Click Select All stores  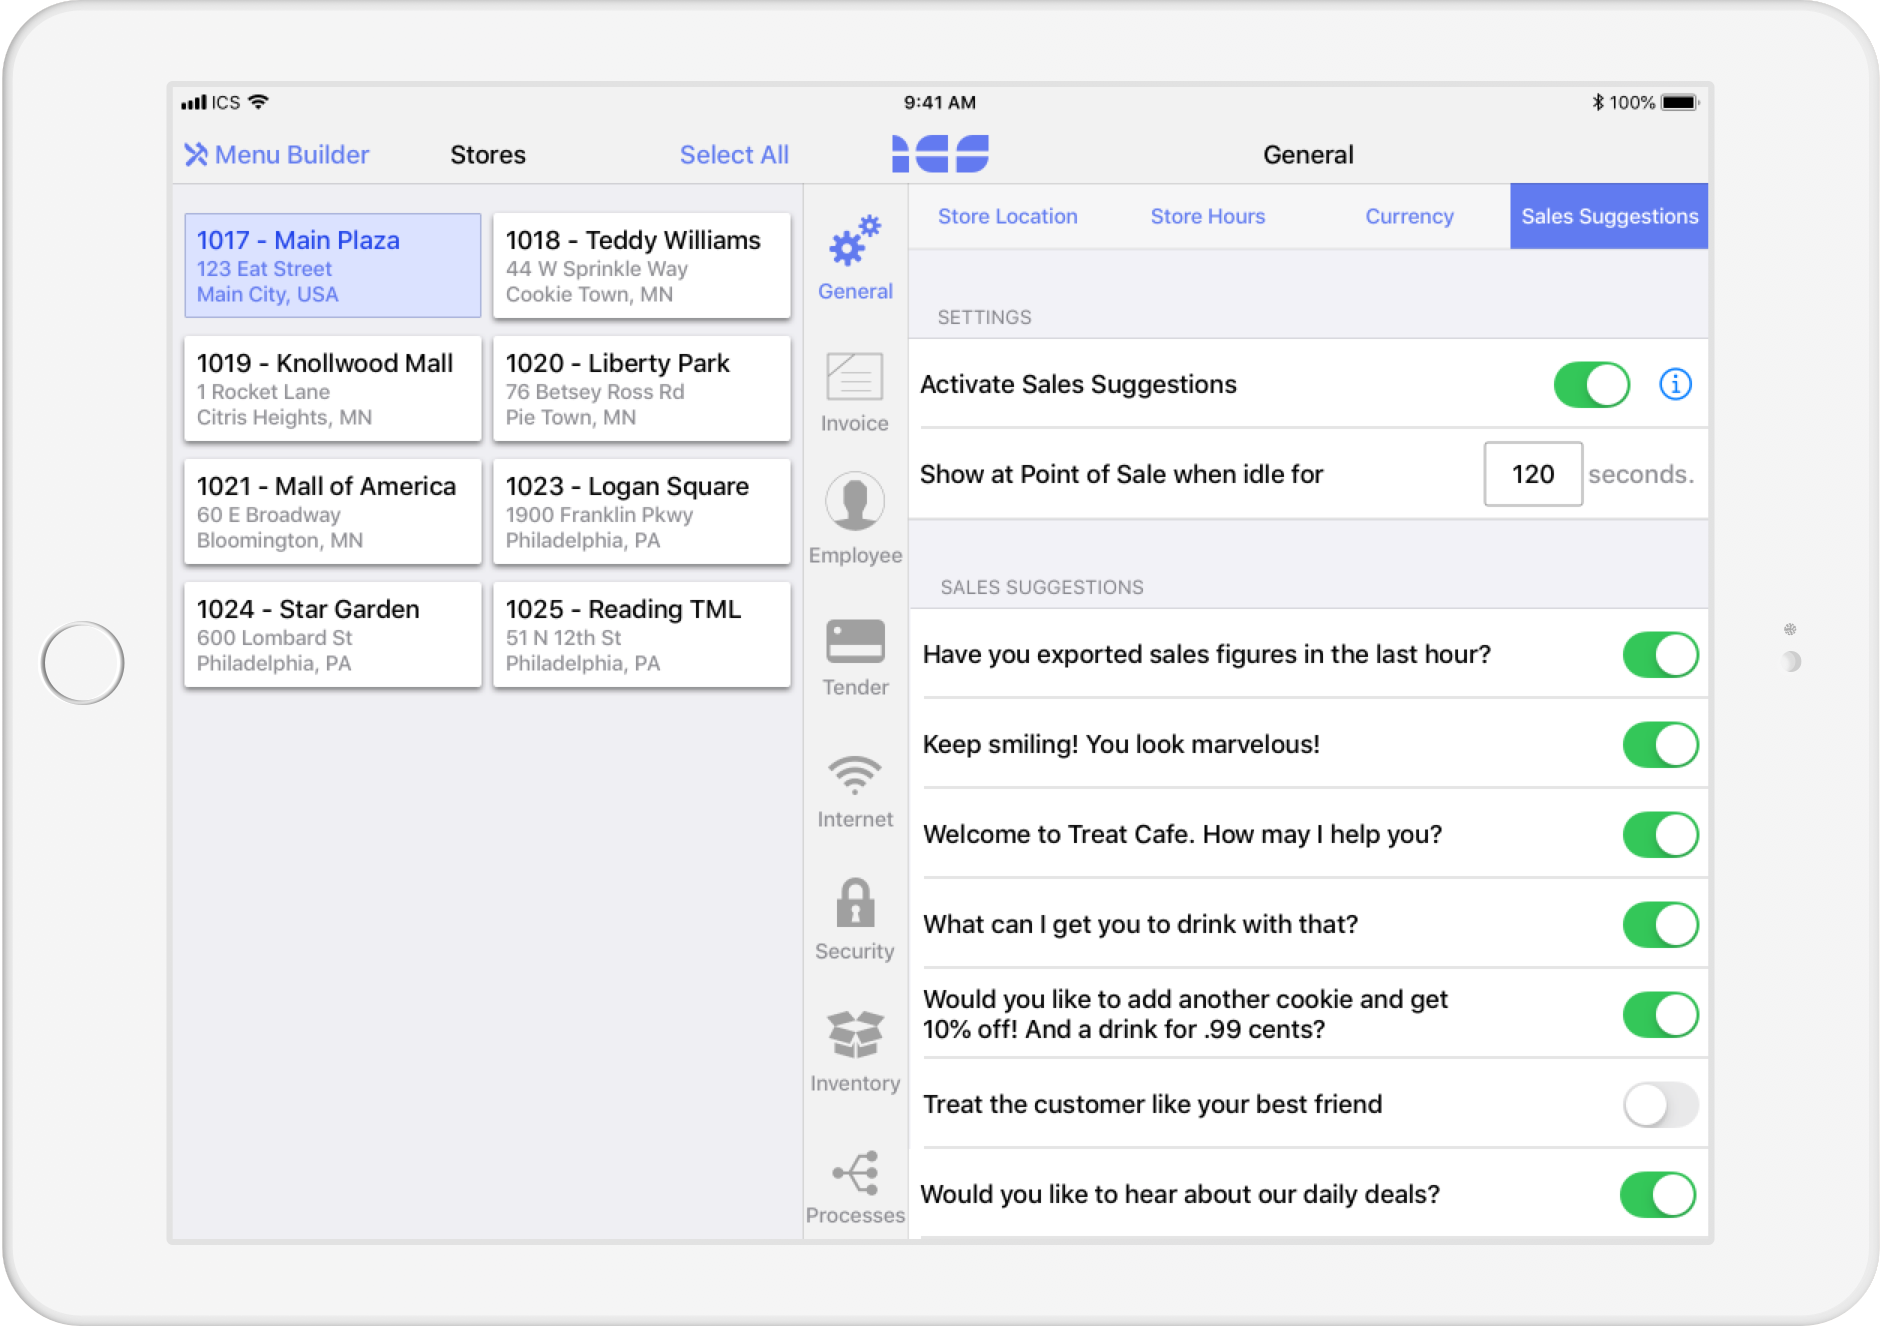point(734,155)
